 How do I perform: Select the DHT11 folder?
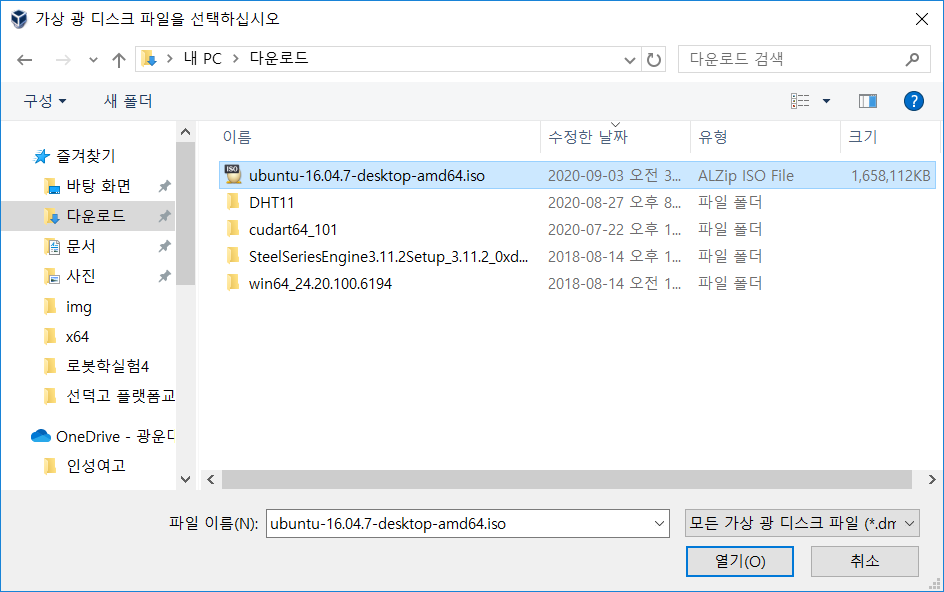[x=272, y=202]
